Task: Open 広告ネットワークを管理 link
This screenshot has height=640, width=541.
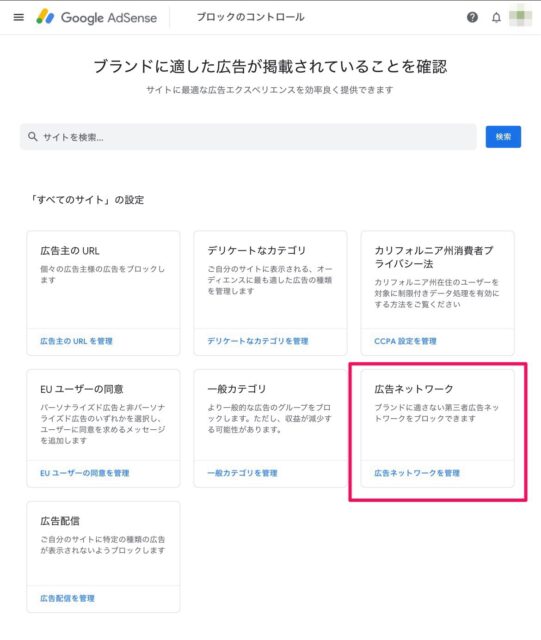Action: pyautogui.click(x=417, y=473)
